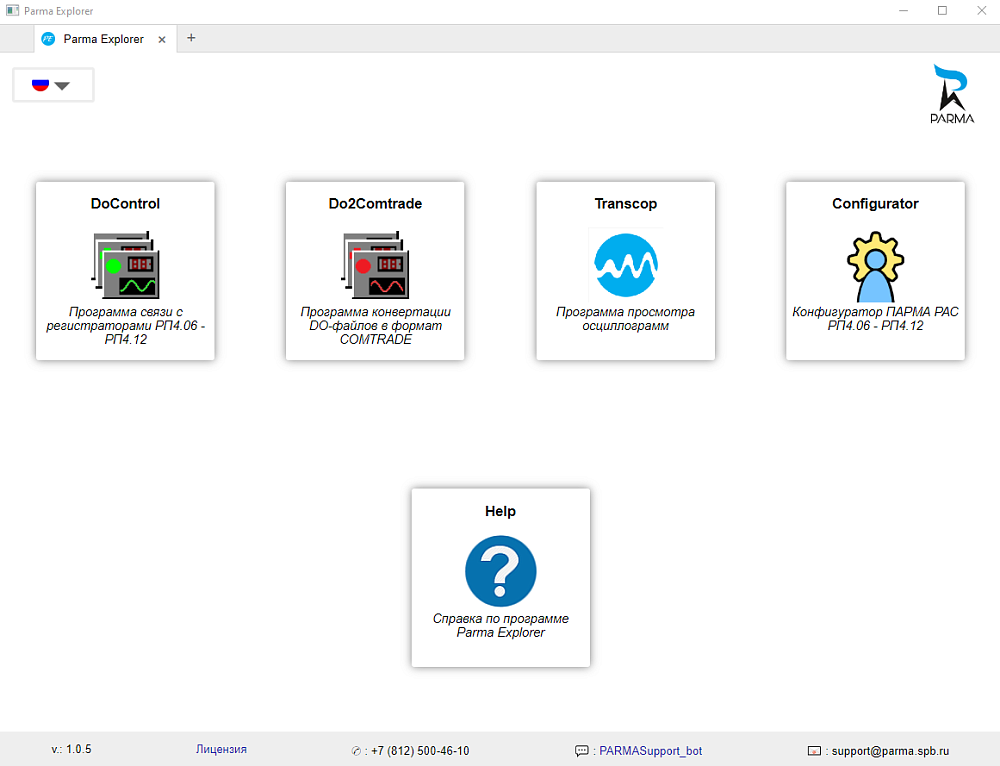Click description 'Программа конвертации DO-файлов'
1000x766 pixels.
pyautogui.click(x=375, y=325)
